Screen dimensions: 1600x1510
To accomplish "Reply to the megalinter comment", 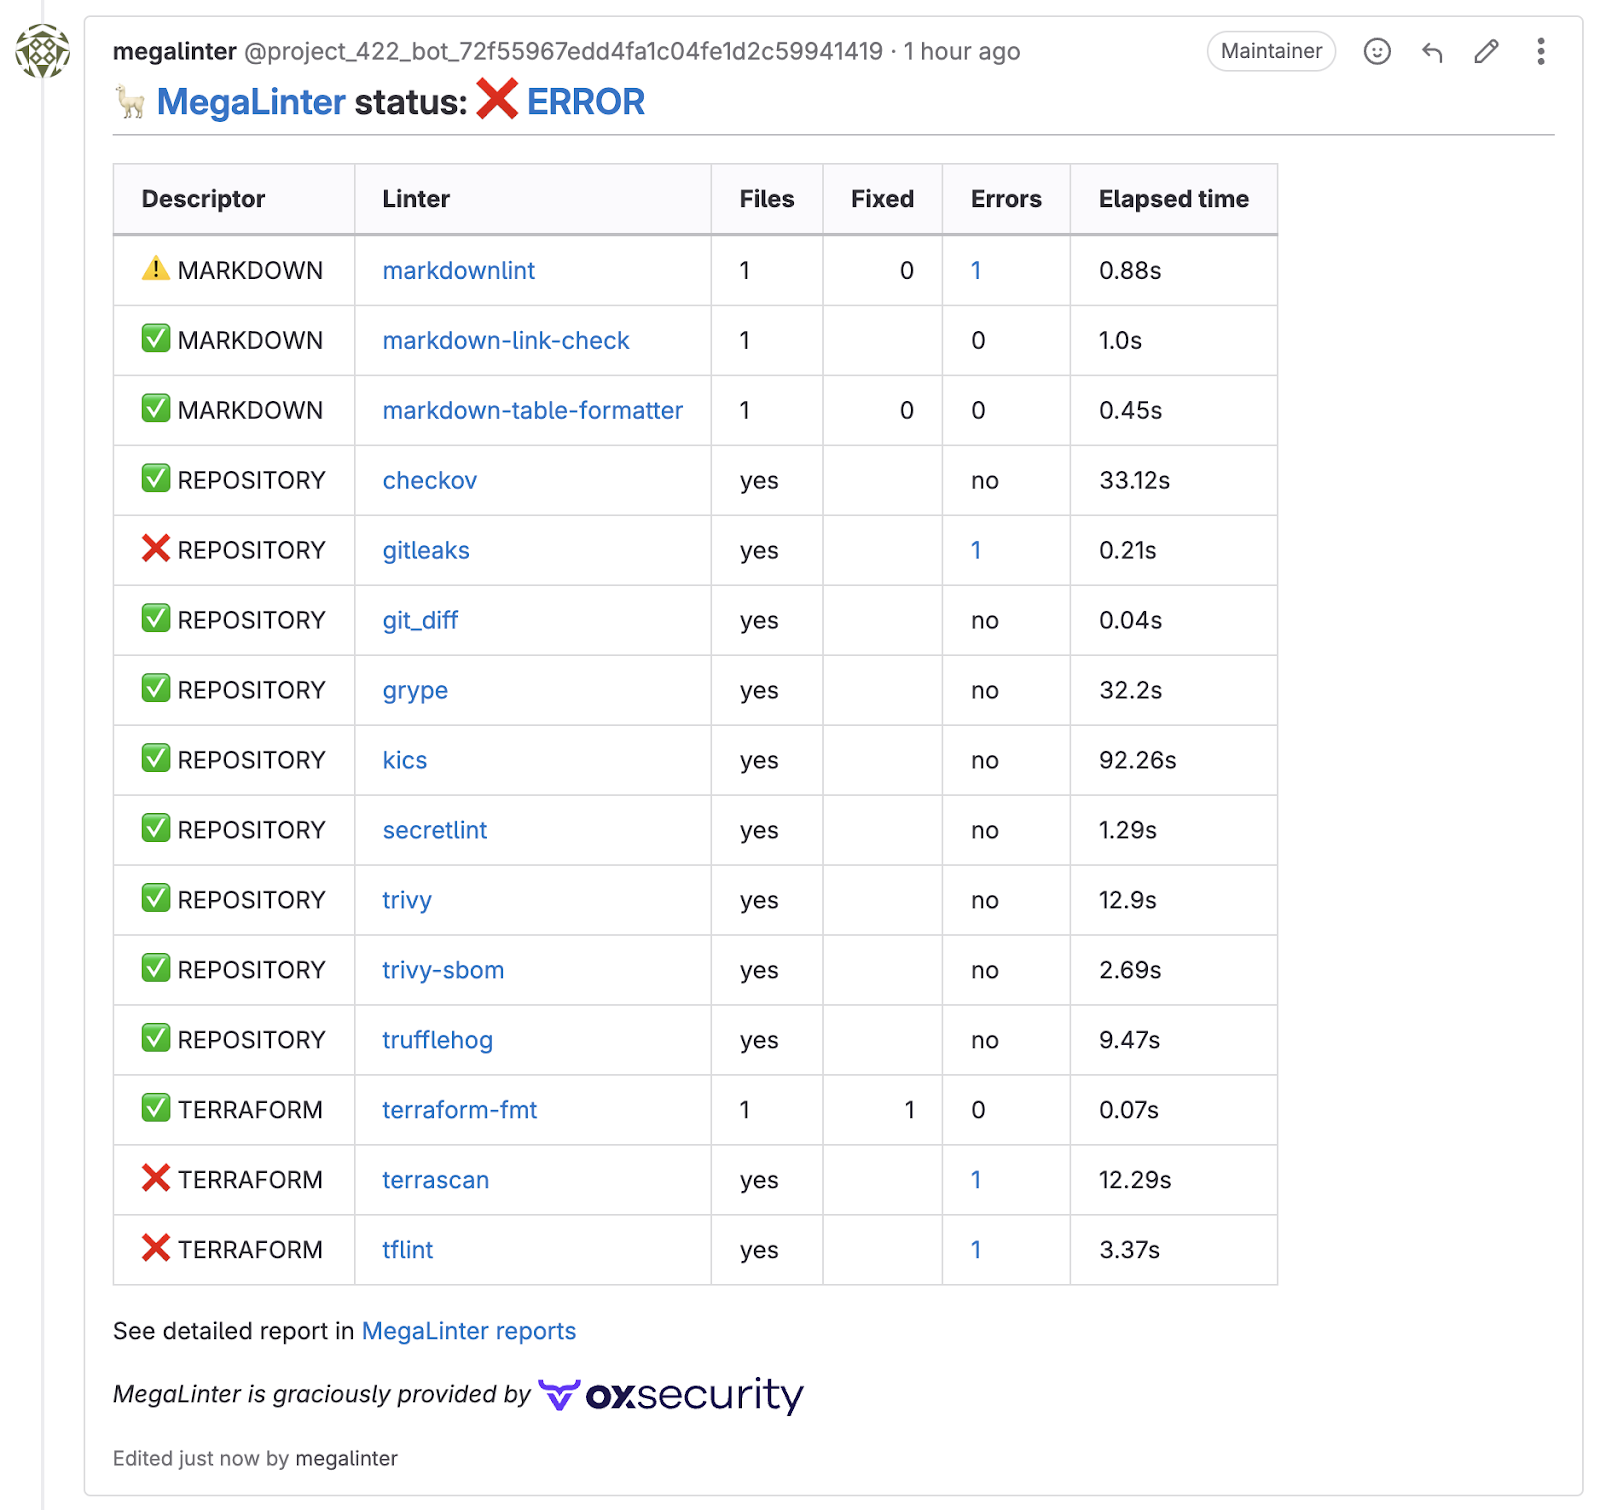I will tap(1432, 51).
